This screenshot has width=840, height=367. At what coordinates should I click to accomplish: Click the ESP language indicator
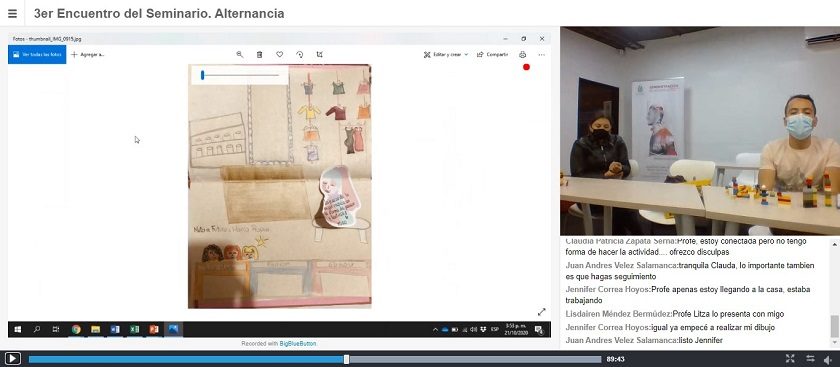click(x=495, y=329)
